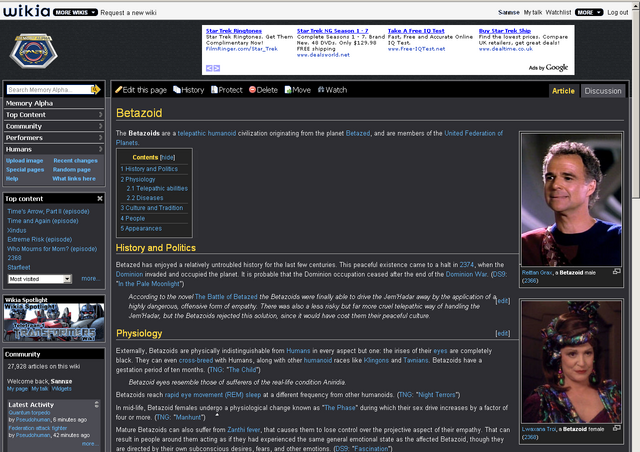The image size is (640, 452).
Task: Switch to the Discussion tab
Action: coord(603,91)
